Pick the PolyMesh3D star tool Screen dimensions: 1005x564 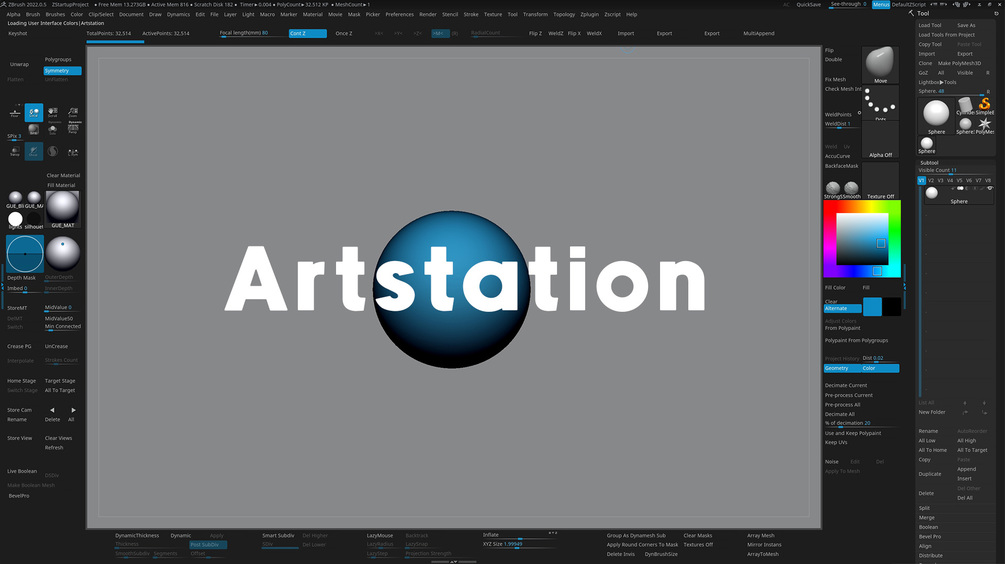[984, 126]
